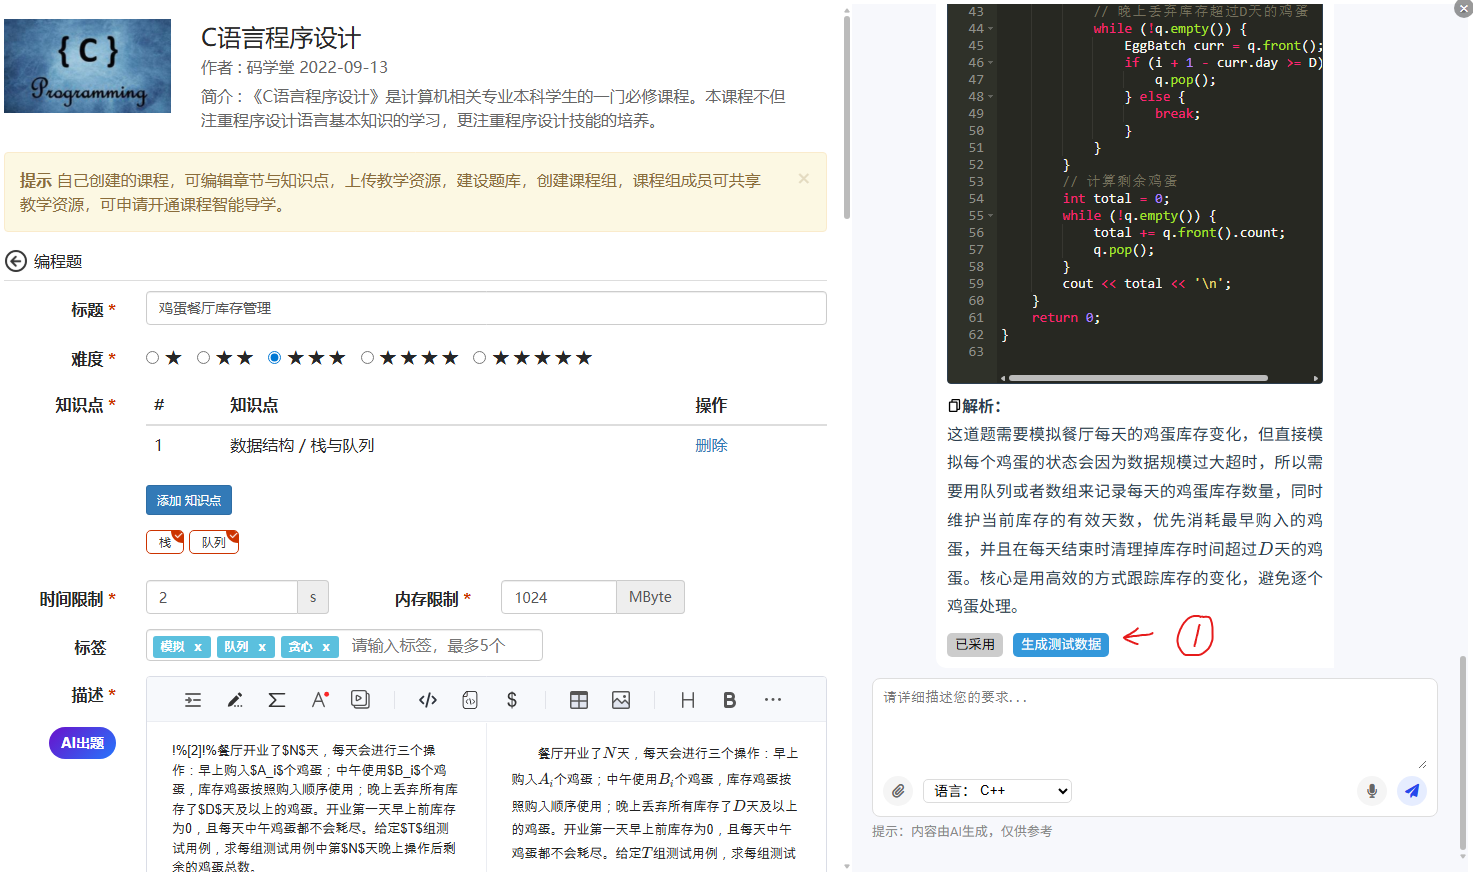
Task: Toggle bold text formatting
Action: tap(729, 700)
